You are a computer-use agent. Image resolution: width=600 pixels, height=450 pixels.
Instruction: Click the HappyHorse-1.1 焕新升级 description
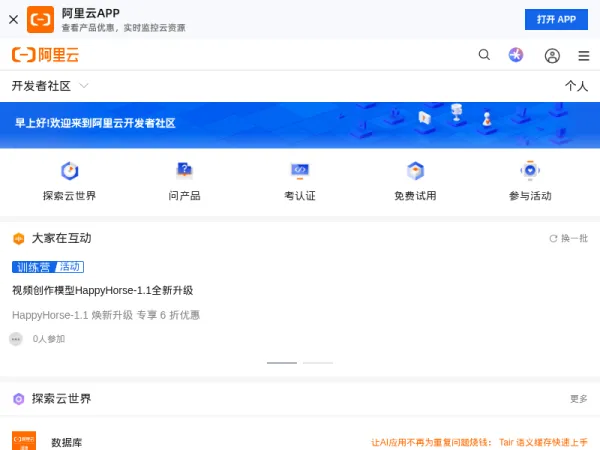click(x=106, y=315)
